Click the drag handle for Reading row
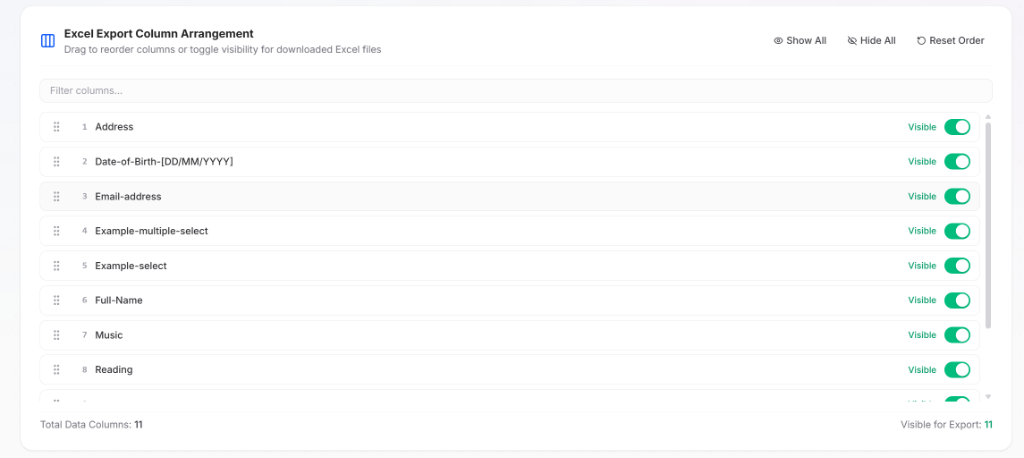The width and height of the screenshot is (1024, 458). [x=57, y=370]
